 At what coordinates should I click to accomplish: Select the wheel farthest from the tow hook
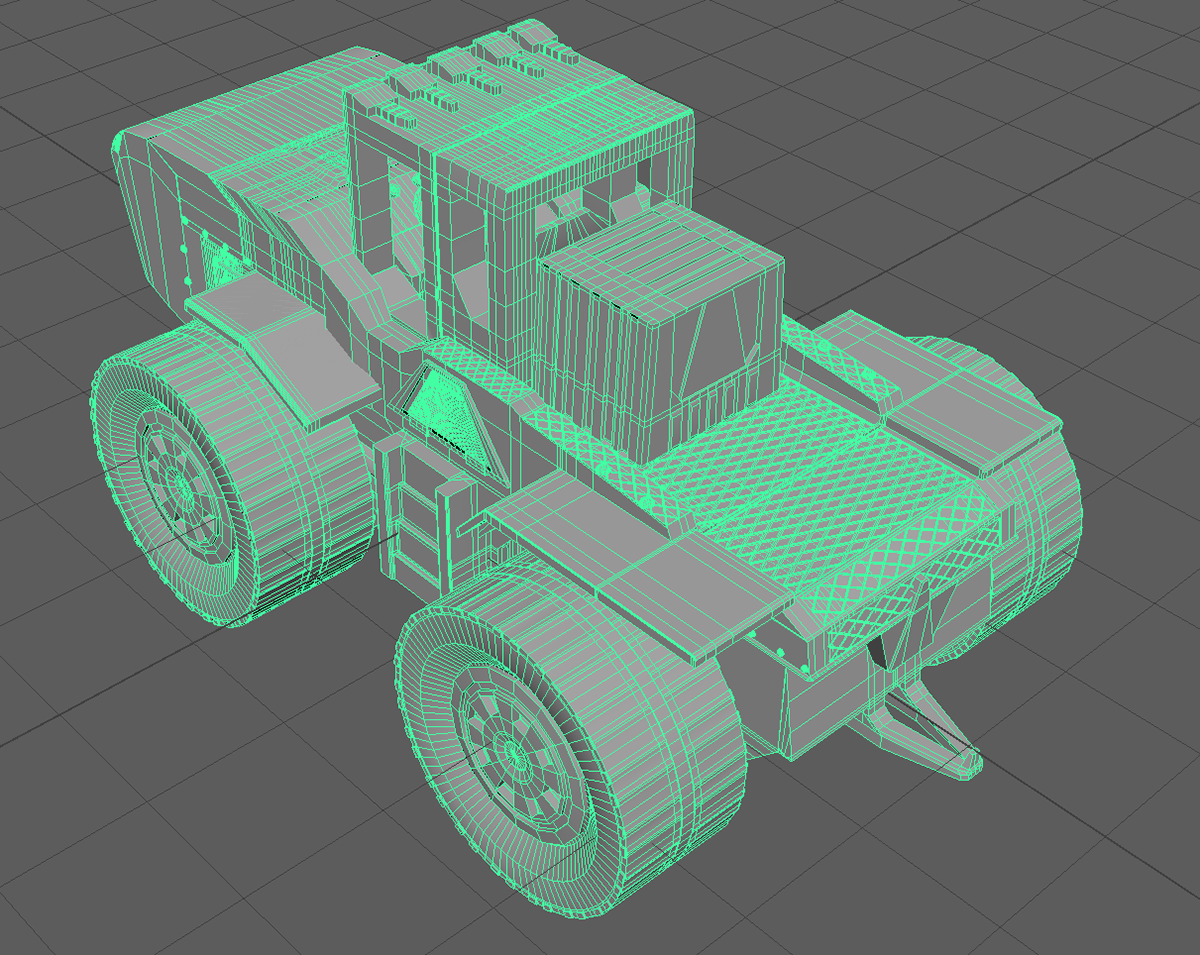(x=232, y=472)
